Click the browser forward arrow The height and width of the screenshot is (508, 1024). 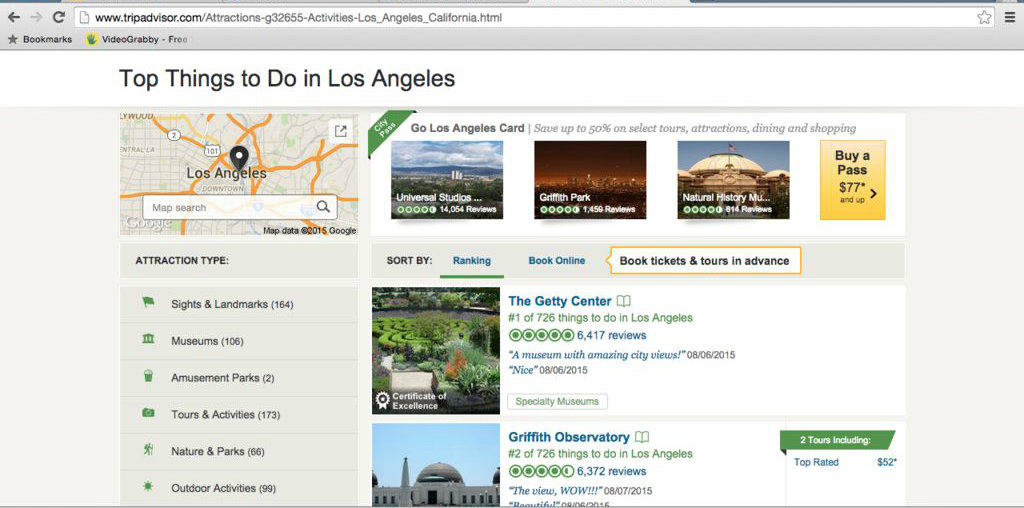pyautogui.click(x=37, y=18)
